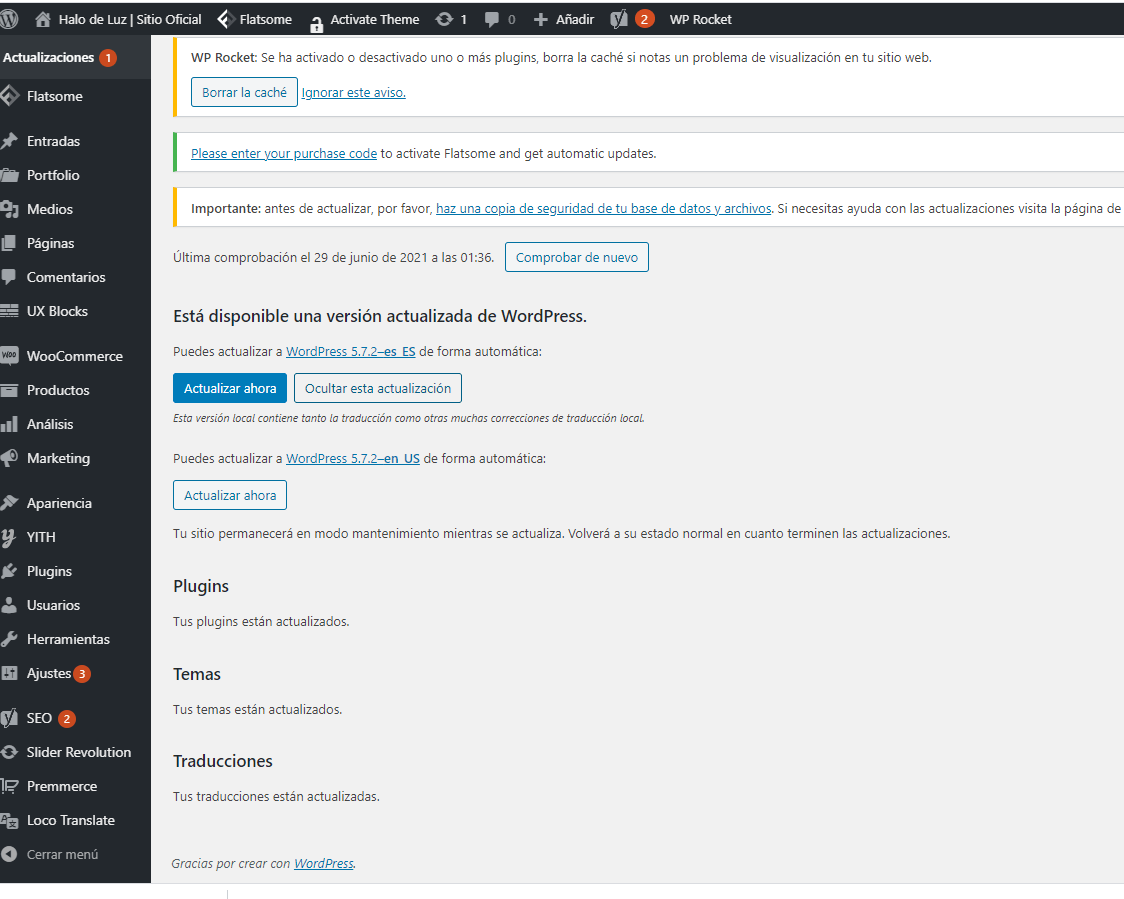
Task: Click the Productos box icon
Action: coord(9,390)
